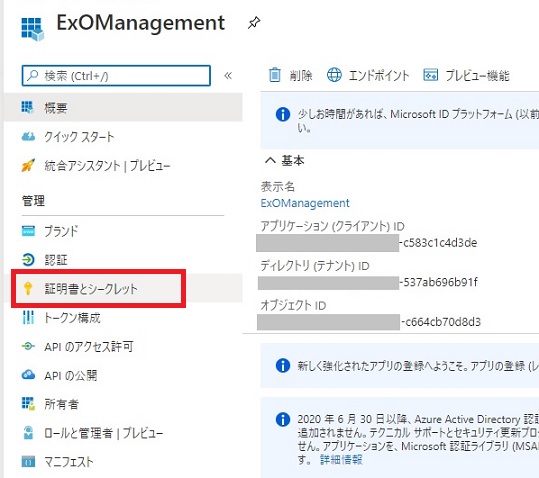Collapse the 基本 section chevron
This screenshot has height=478, width=539.
pyautogui.click(x=270, y=160)
